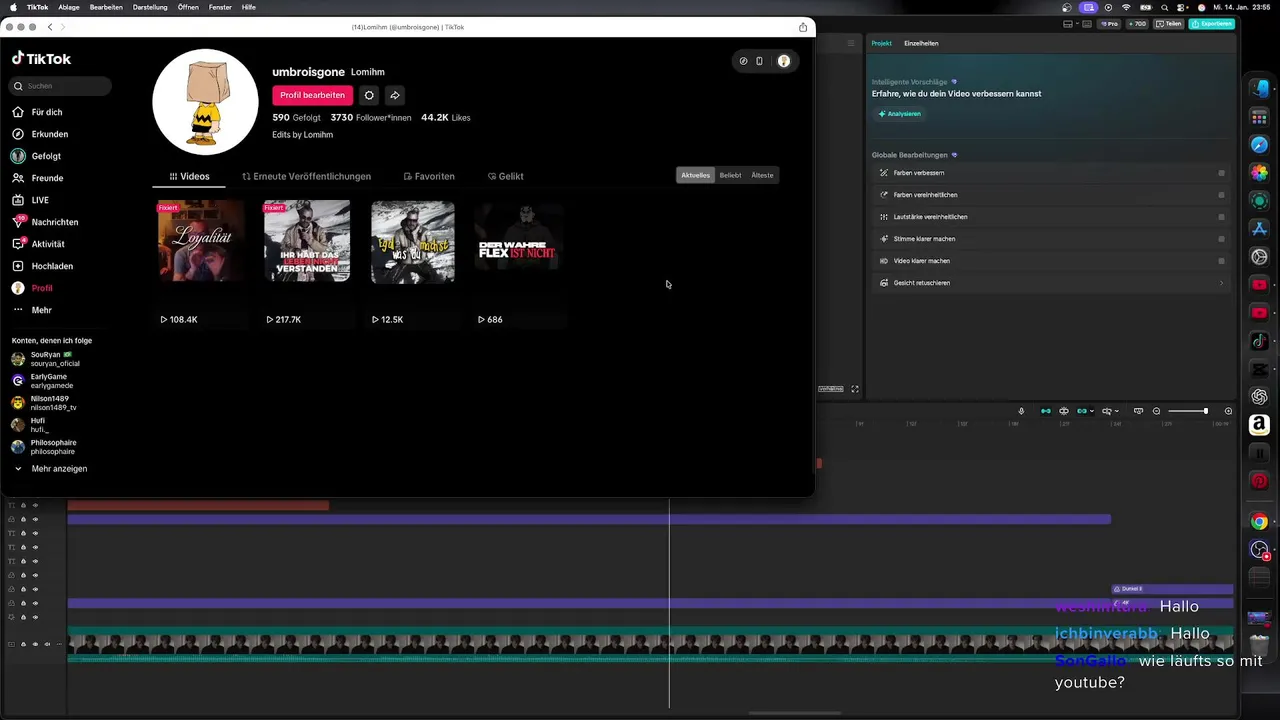Viewport: 1280px width, 720px height.
Task: Lock the main video track
Action: click(23, 644)
